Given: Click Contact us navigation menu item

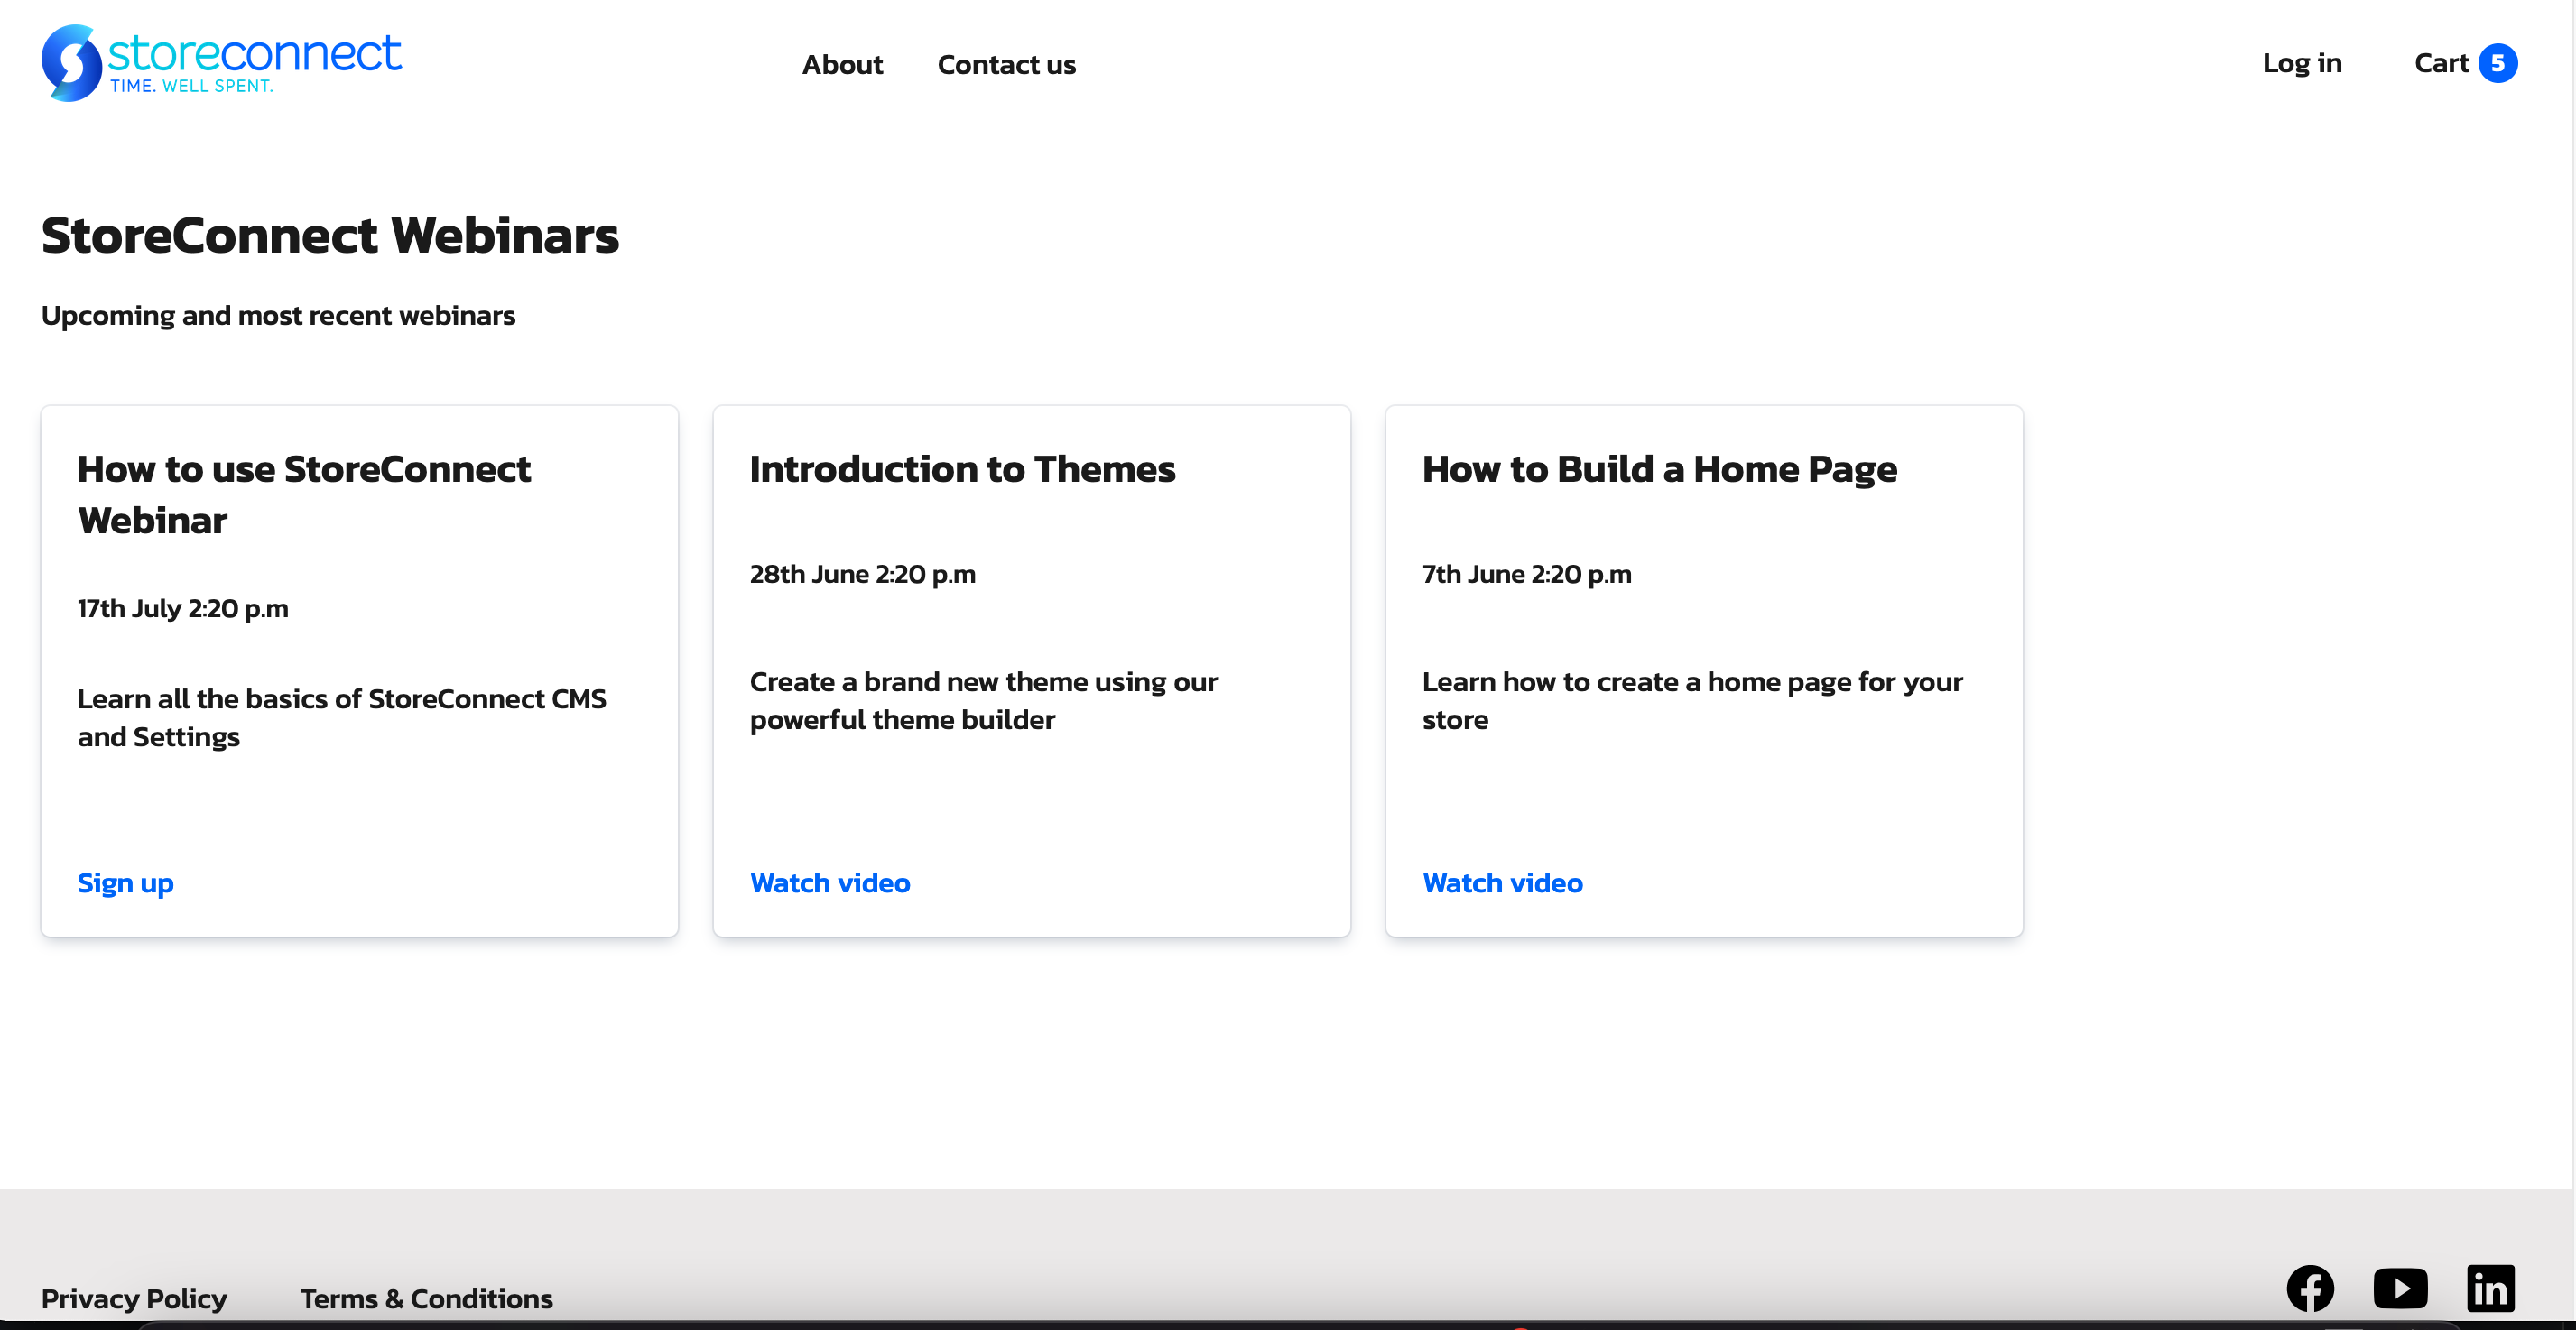Looking at the screenshot, I should coord(1006,63).
